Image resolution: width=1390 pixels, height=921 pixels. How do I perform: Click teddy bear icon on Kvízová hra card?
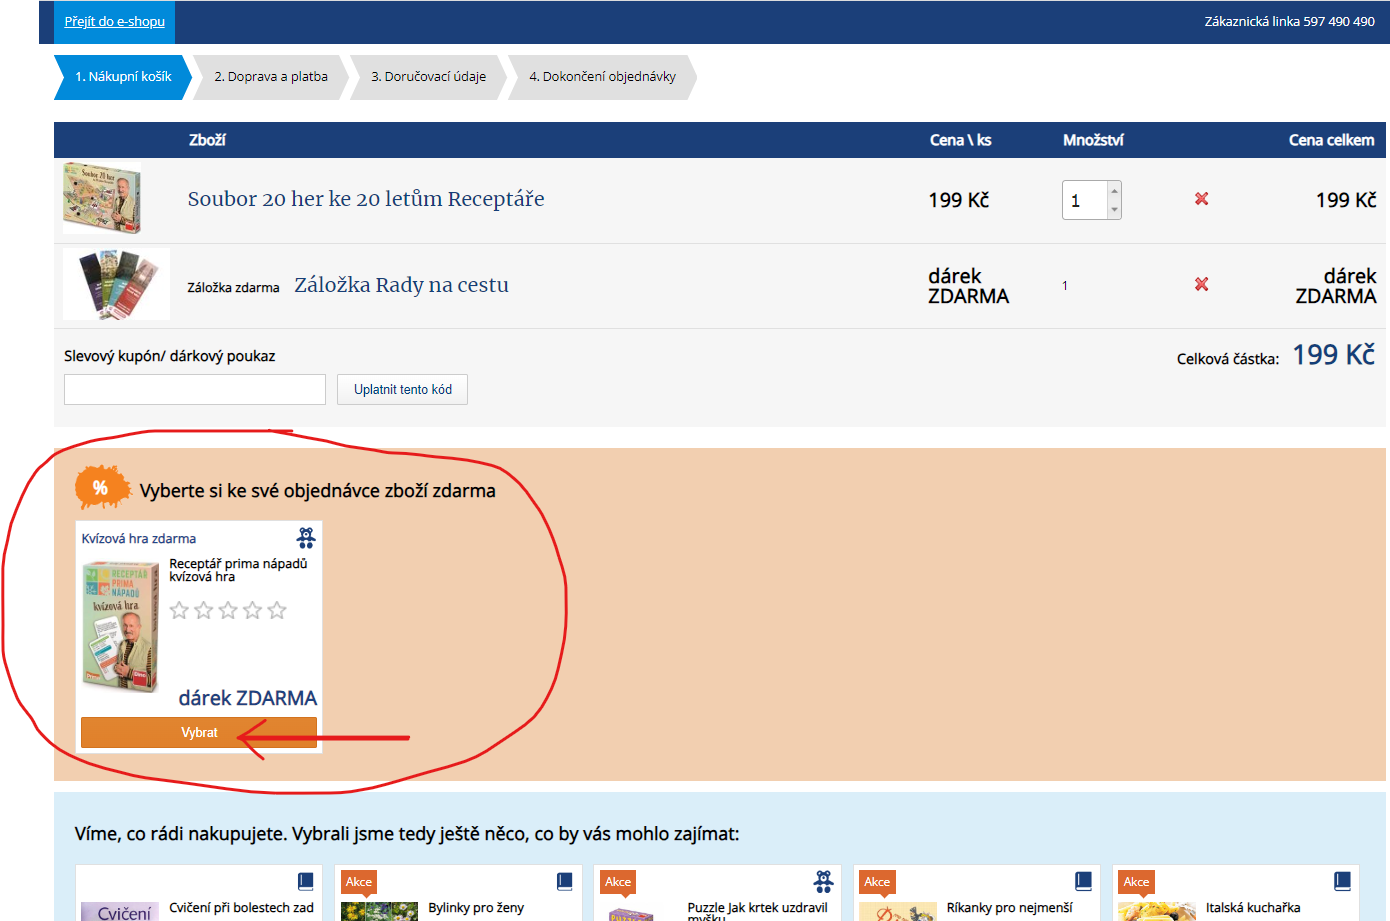point(306,538)
